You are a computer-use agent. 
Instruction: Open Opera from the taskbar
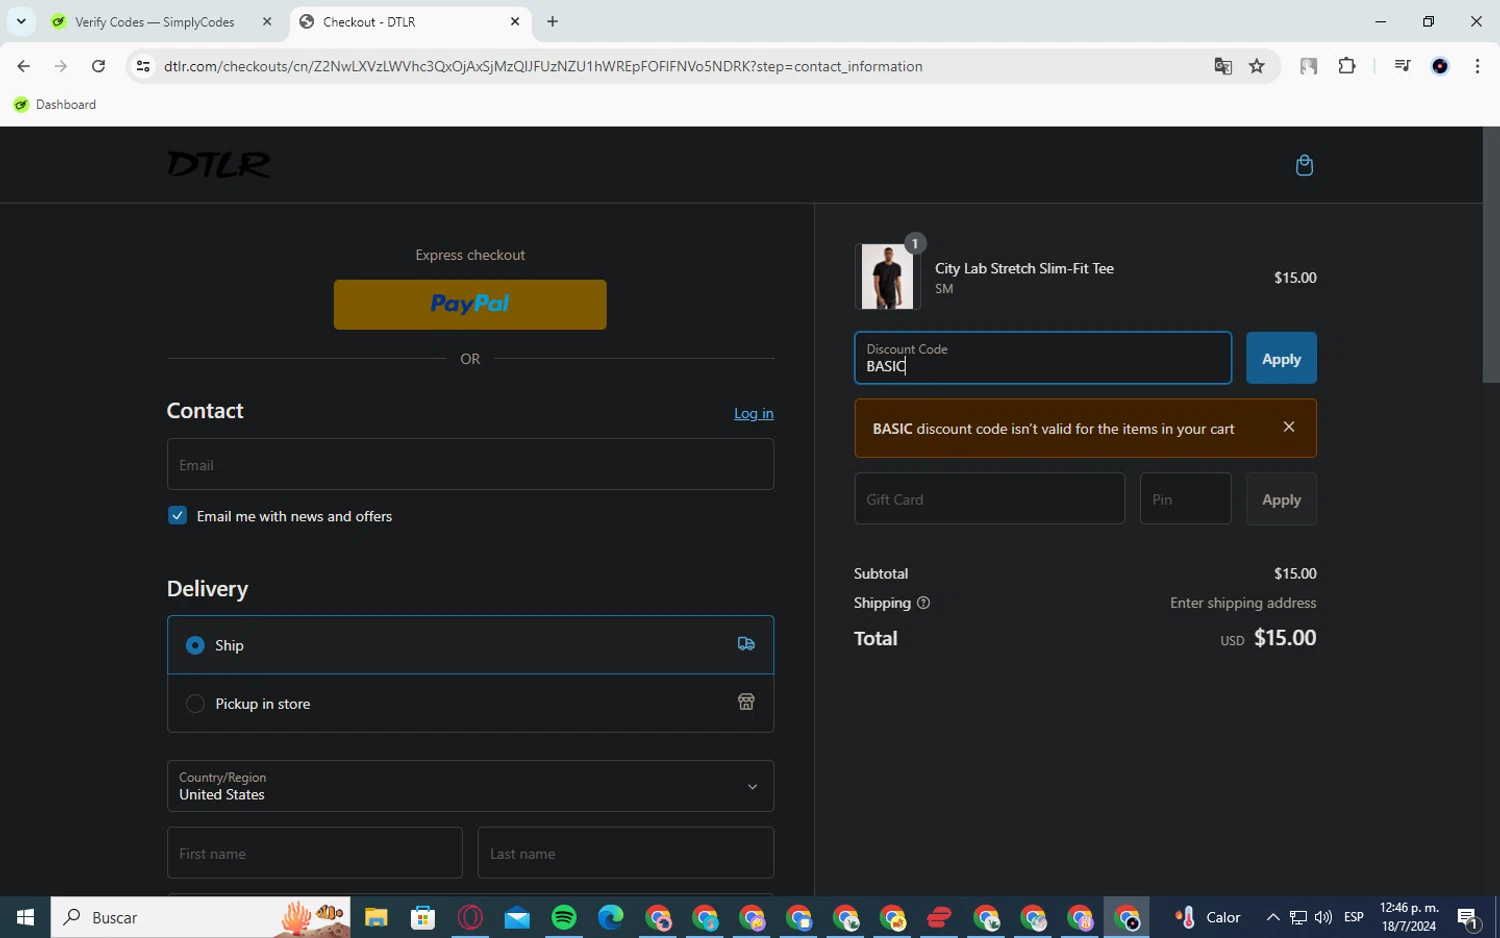[470, 917]
